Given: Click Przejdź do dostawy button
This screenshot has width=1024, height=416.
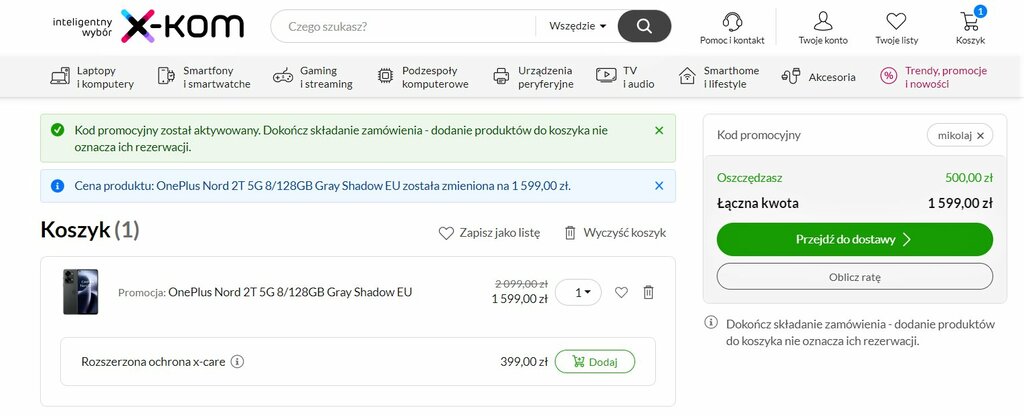Looking at the screenshot, I should pyautogui.click(x=854, y=240).
